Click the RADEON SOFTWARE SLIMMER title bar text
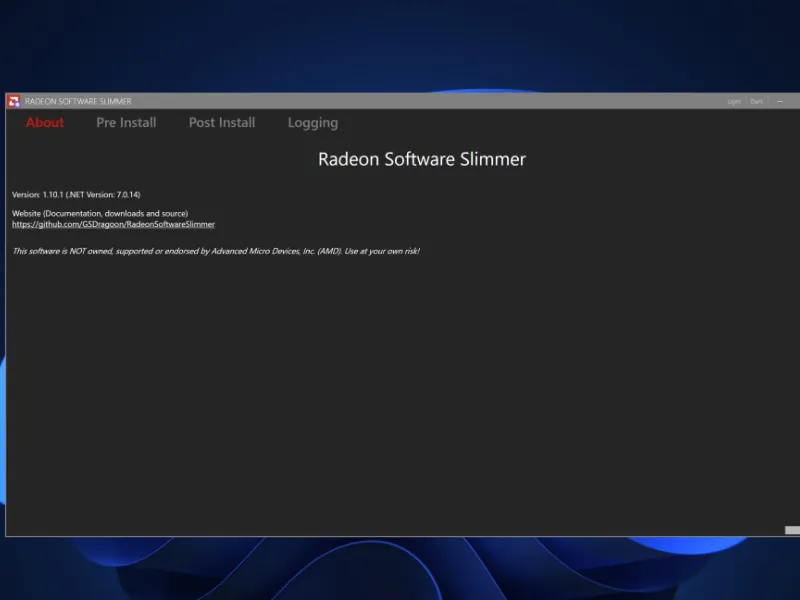The height and width of the screenshot is (600, 800). click(x=78, y=102)
